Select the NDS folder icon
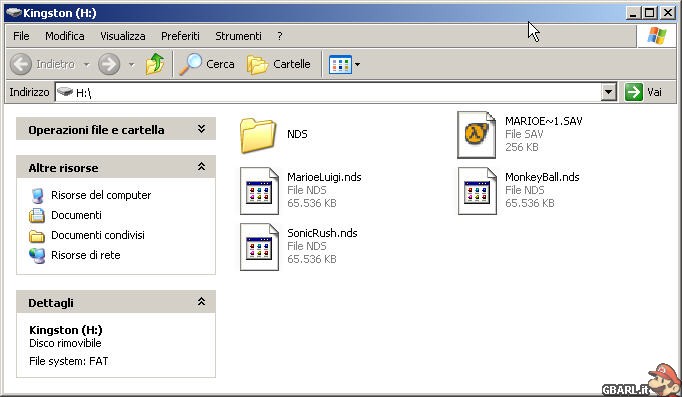682x397 pixels. coord(258,135)
